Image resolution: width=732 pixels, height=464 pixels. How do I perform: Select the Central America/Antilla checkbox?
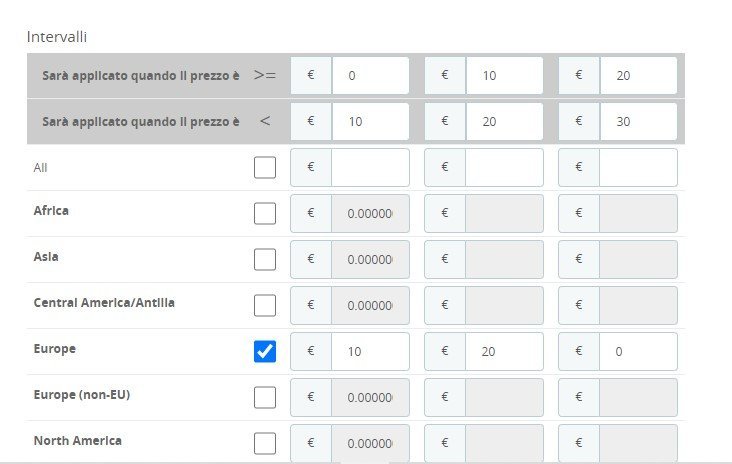[x=265, y=305]
